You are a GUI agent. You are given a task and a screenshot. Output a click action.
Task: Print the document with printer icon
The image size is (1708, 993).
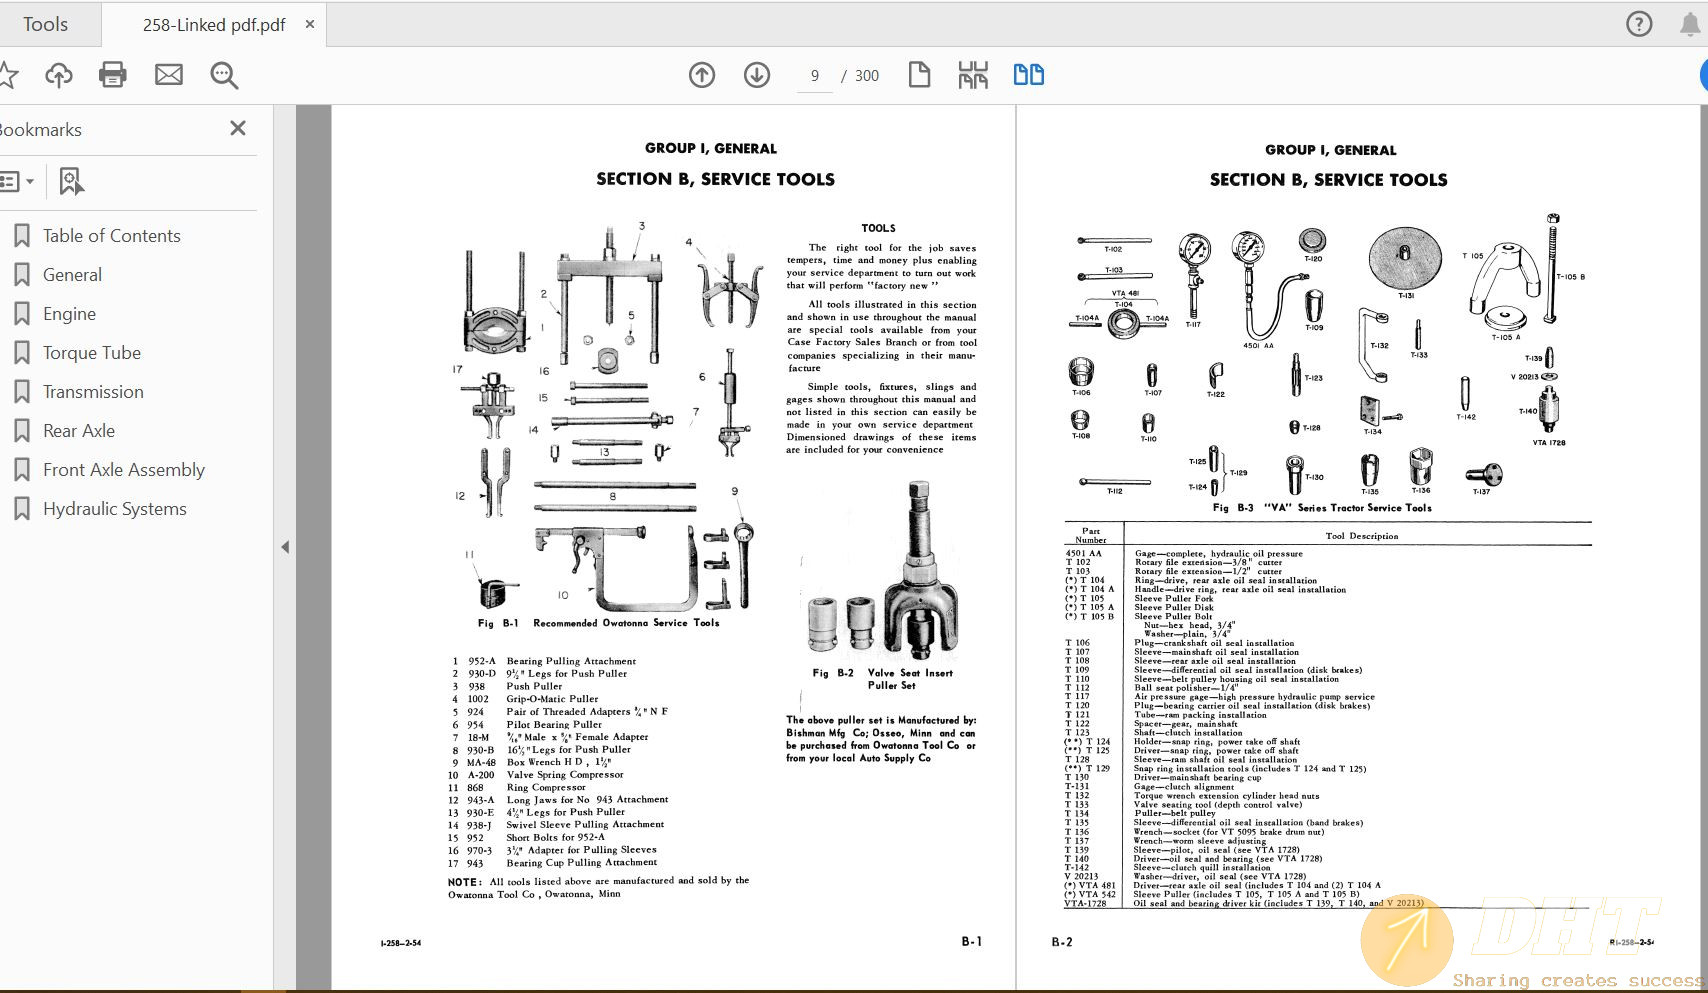click(113, 75)
